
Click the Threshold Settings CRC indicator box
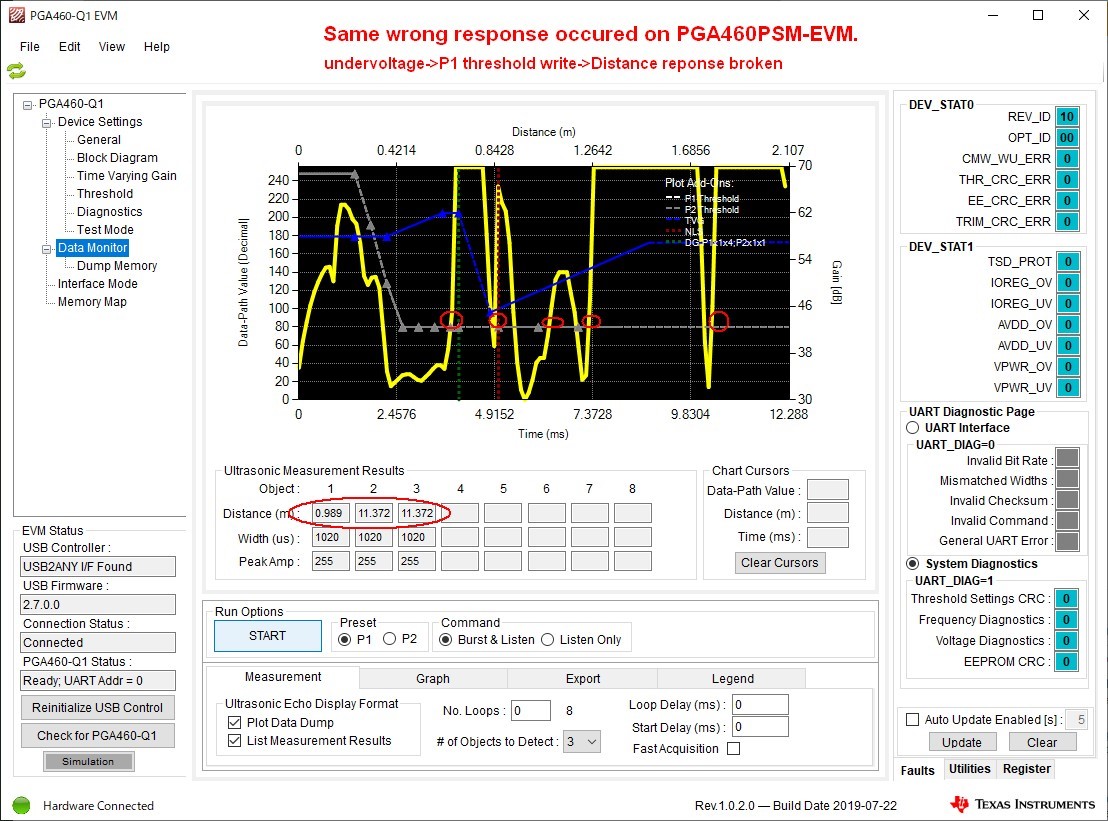click(1066, 598)
